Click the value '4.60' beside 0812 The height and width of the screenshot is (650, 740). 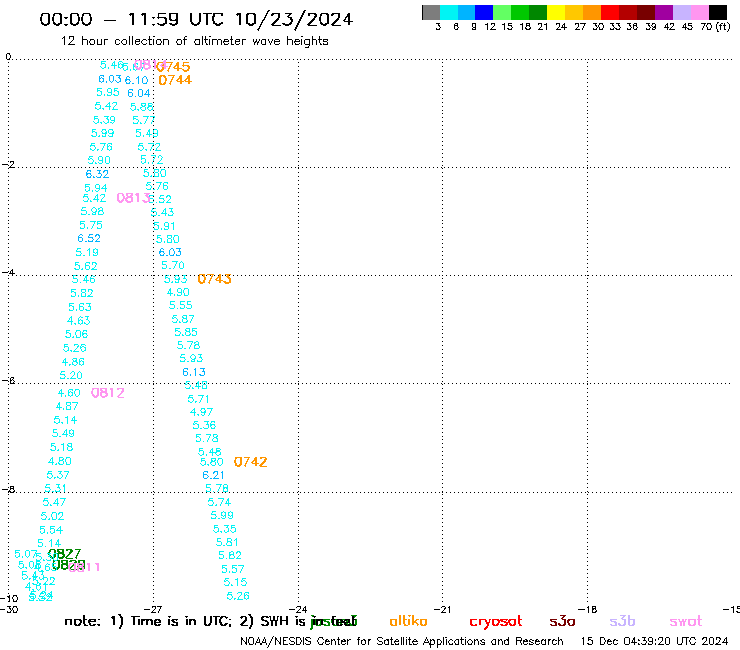69,393
